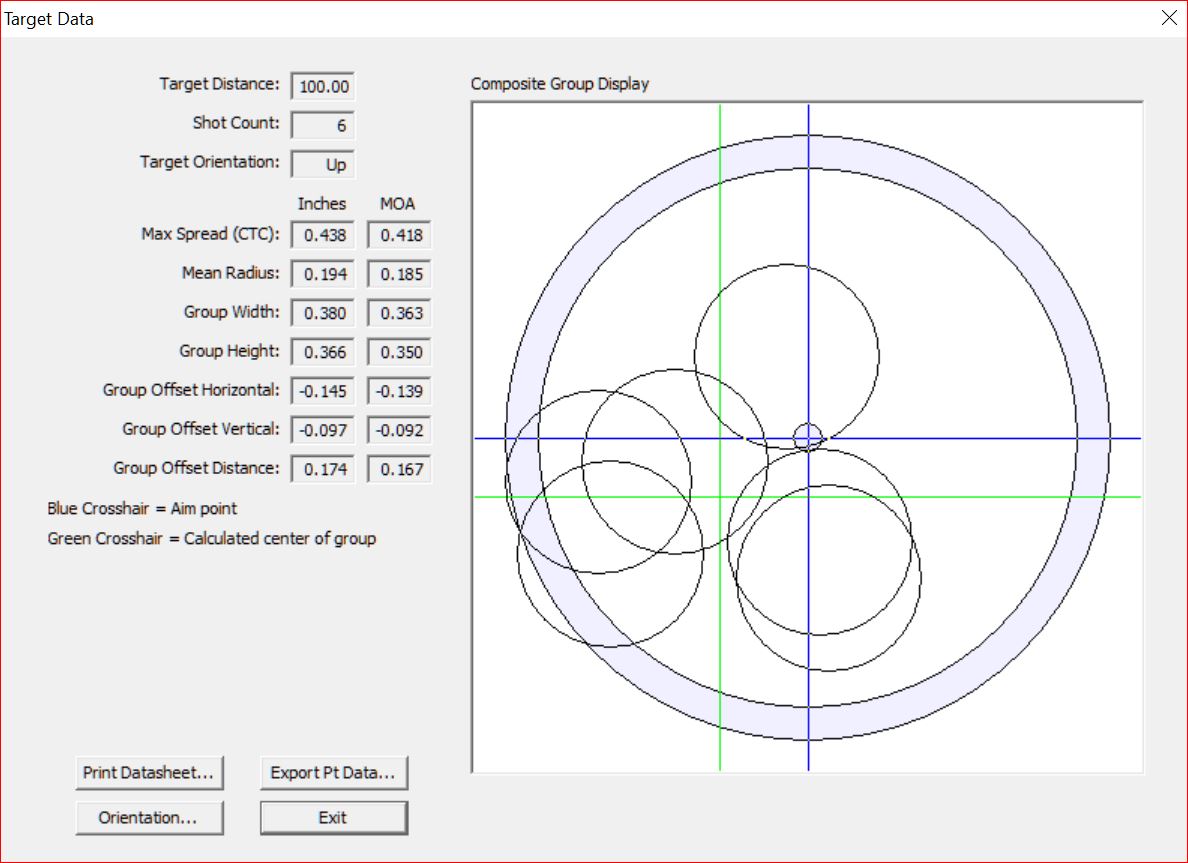Viewport: 1188px width, 863px height.
Task: Click the small blue aim point circle
Action: (x=808, y=437)
